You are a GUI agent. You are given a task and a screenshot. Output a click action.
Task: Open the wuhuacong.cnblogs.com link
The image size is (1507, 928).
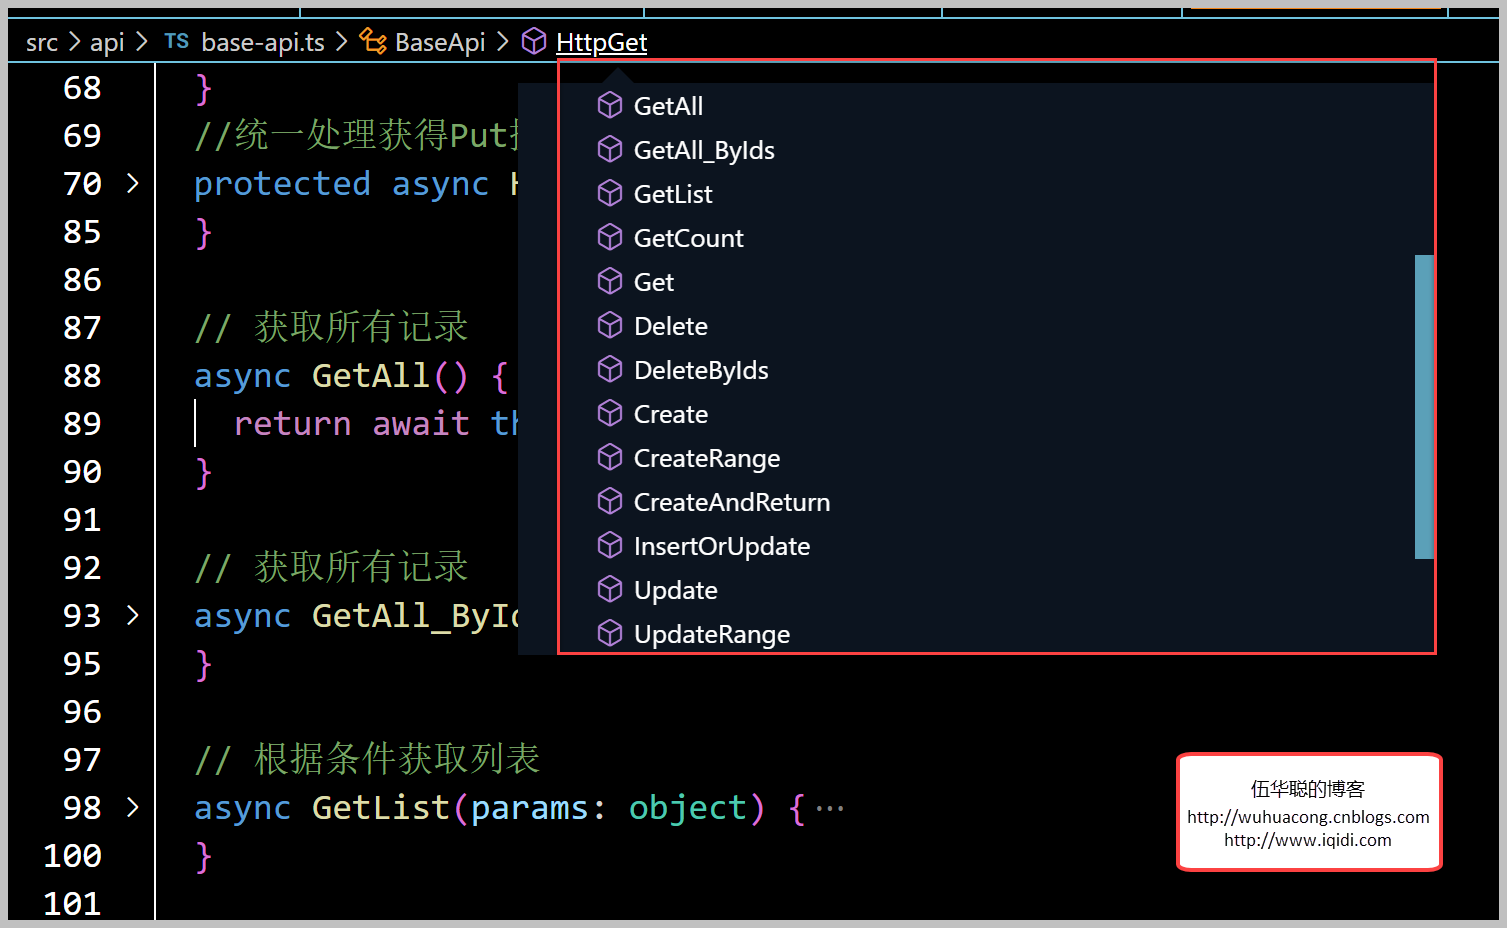pyautogui.click(x=1308, y=817)
